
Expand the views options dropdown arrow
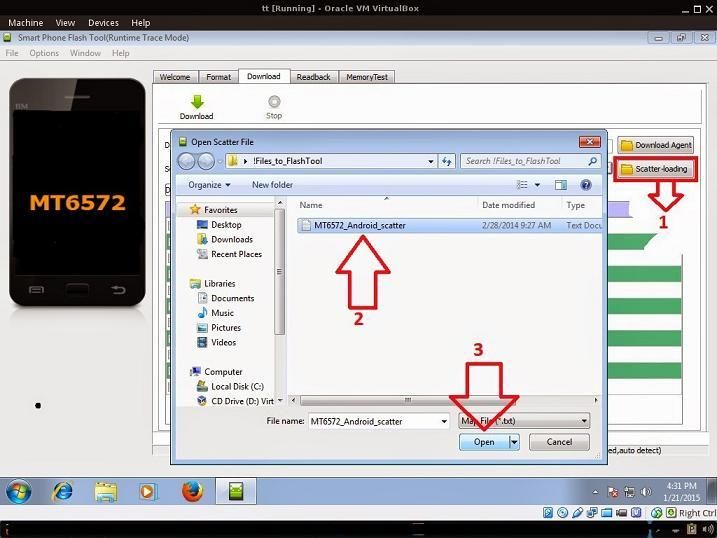point(537,185)
